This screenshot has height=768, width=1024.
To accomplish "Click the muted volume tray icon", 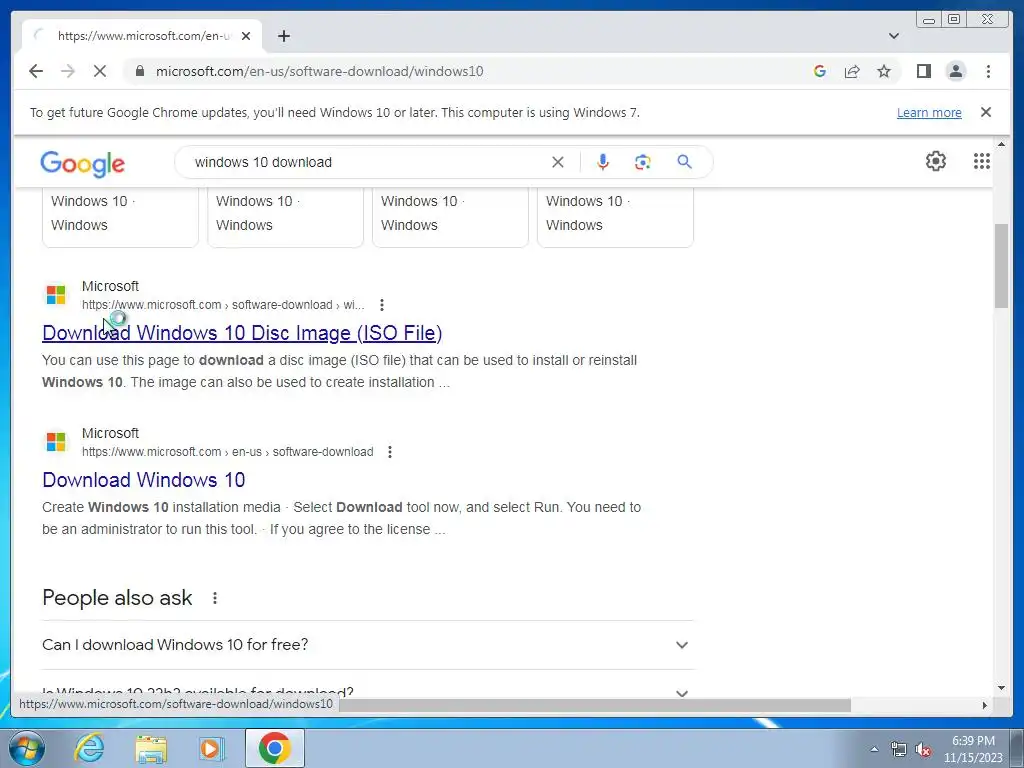I will [923, 749].
